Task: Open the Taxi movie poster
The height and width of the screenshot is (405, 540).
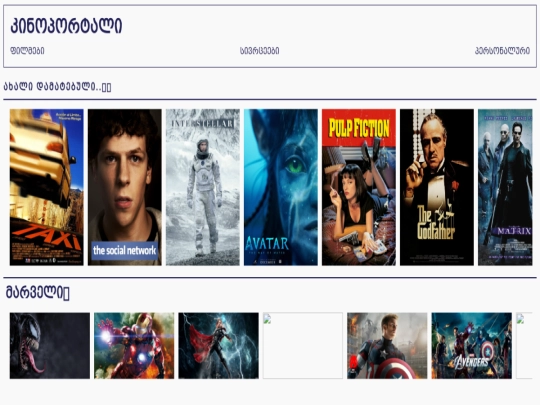Action: [x=46, y=187]
